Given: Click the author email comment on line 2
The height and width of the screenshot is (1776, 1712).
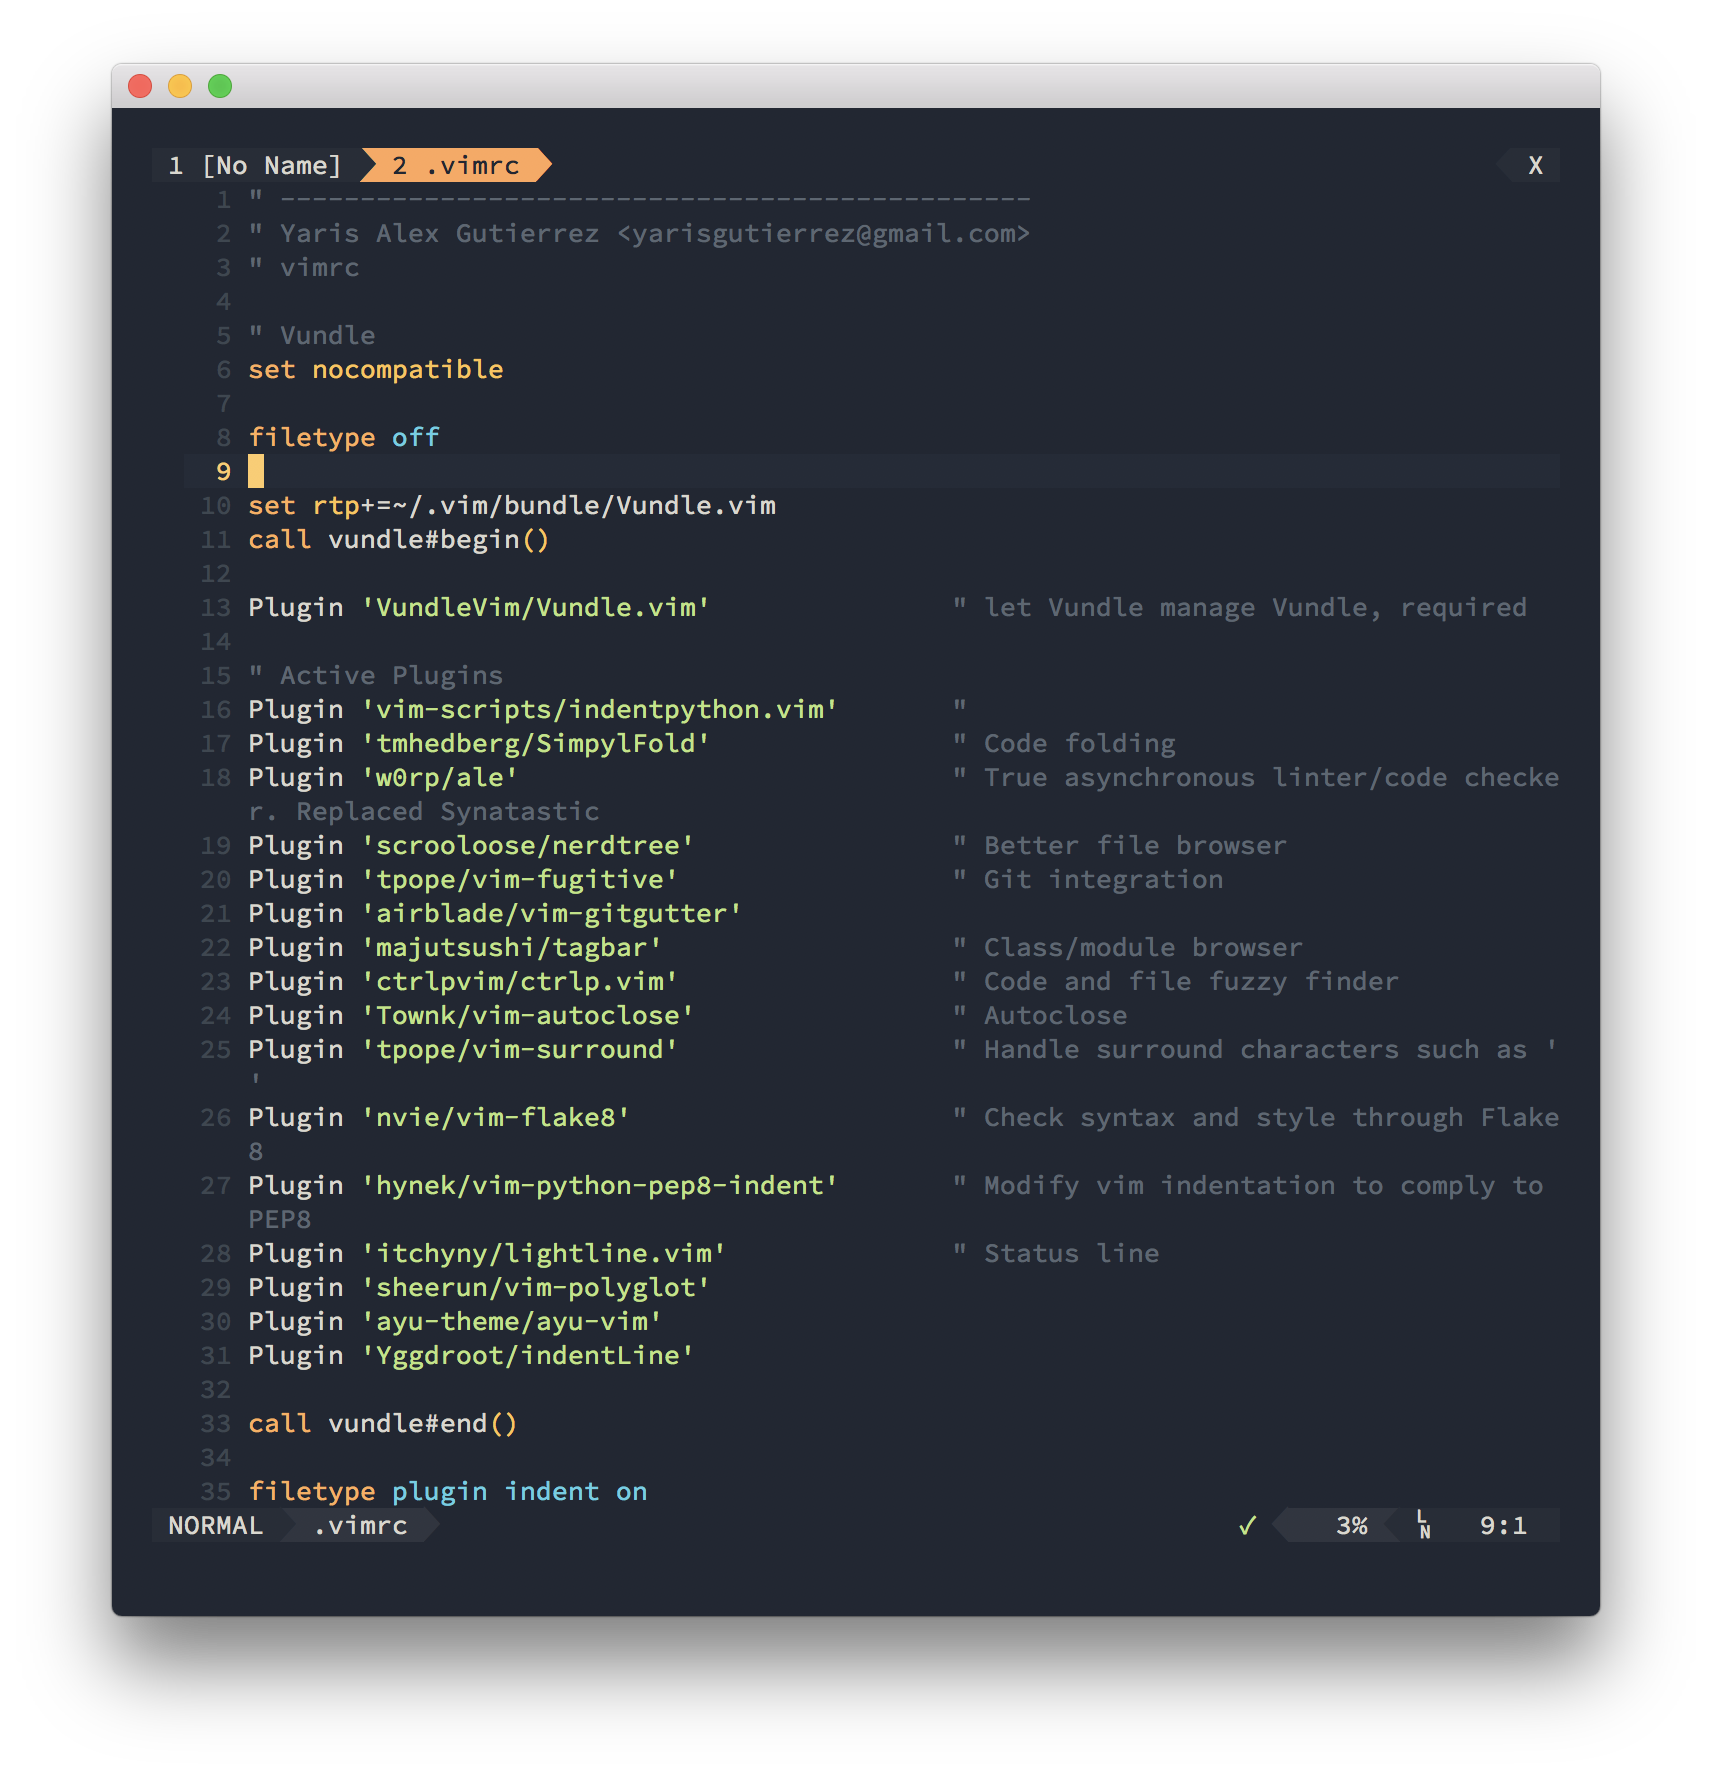Looking at the screenshot, I should pos(824,233).
